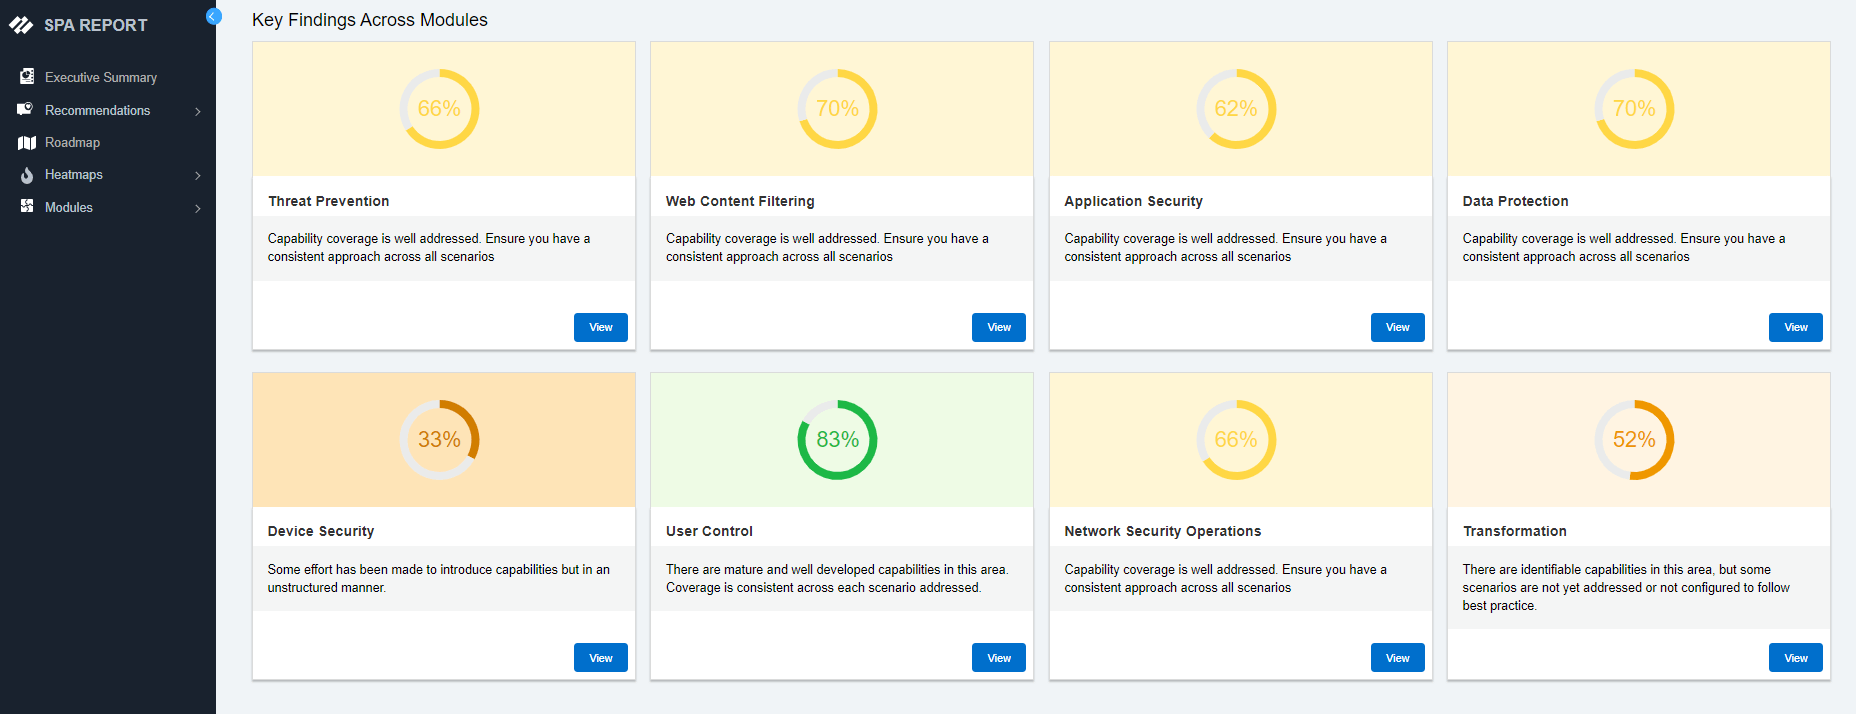
Task: Click the Recommendations sidebar icon
Action: pyautogui.click(x=26, y=110)
